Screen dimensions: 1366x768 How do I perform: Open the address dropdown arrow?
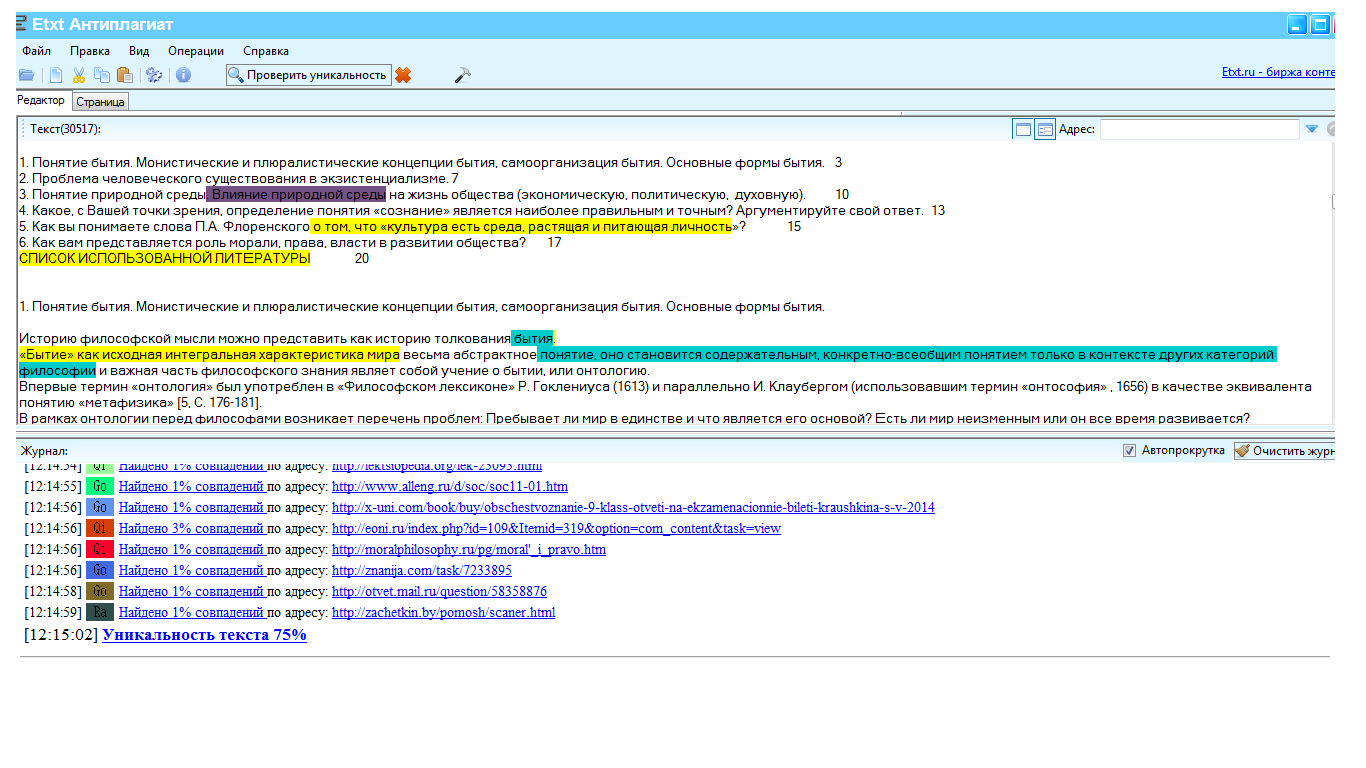pyautogui.click(x=1312, y=129)
